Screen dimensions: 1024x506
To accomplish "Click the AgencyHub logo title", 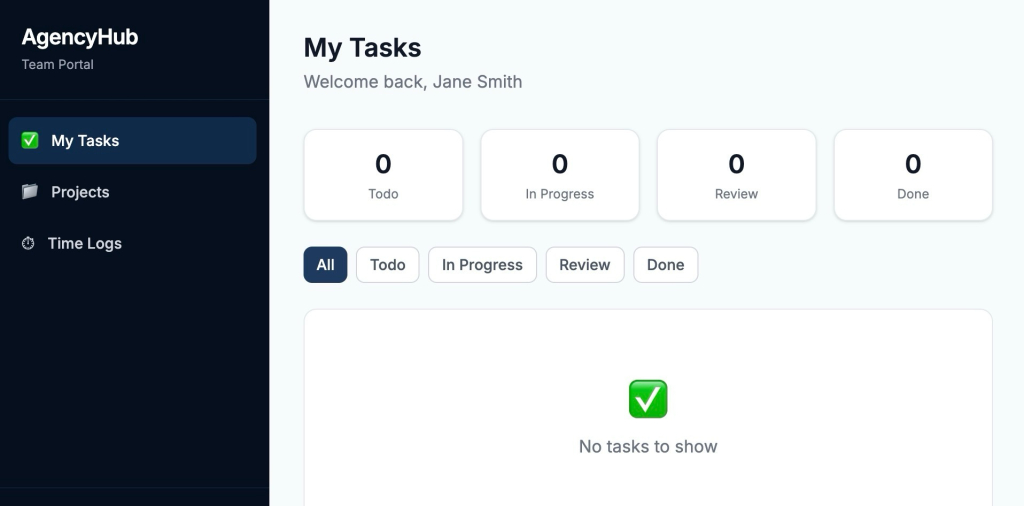I will pos(80,37).
